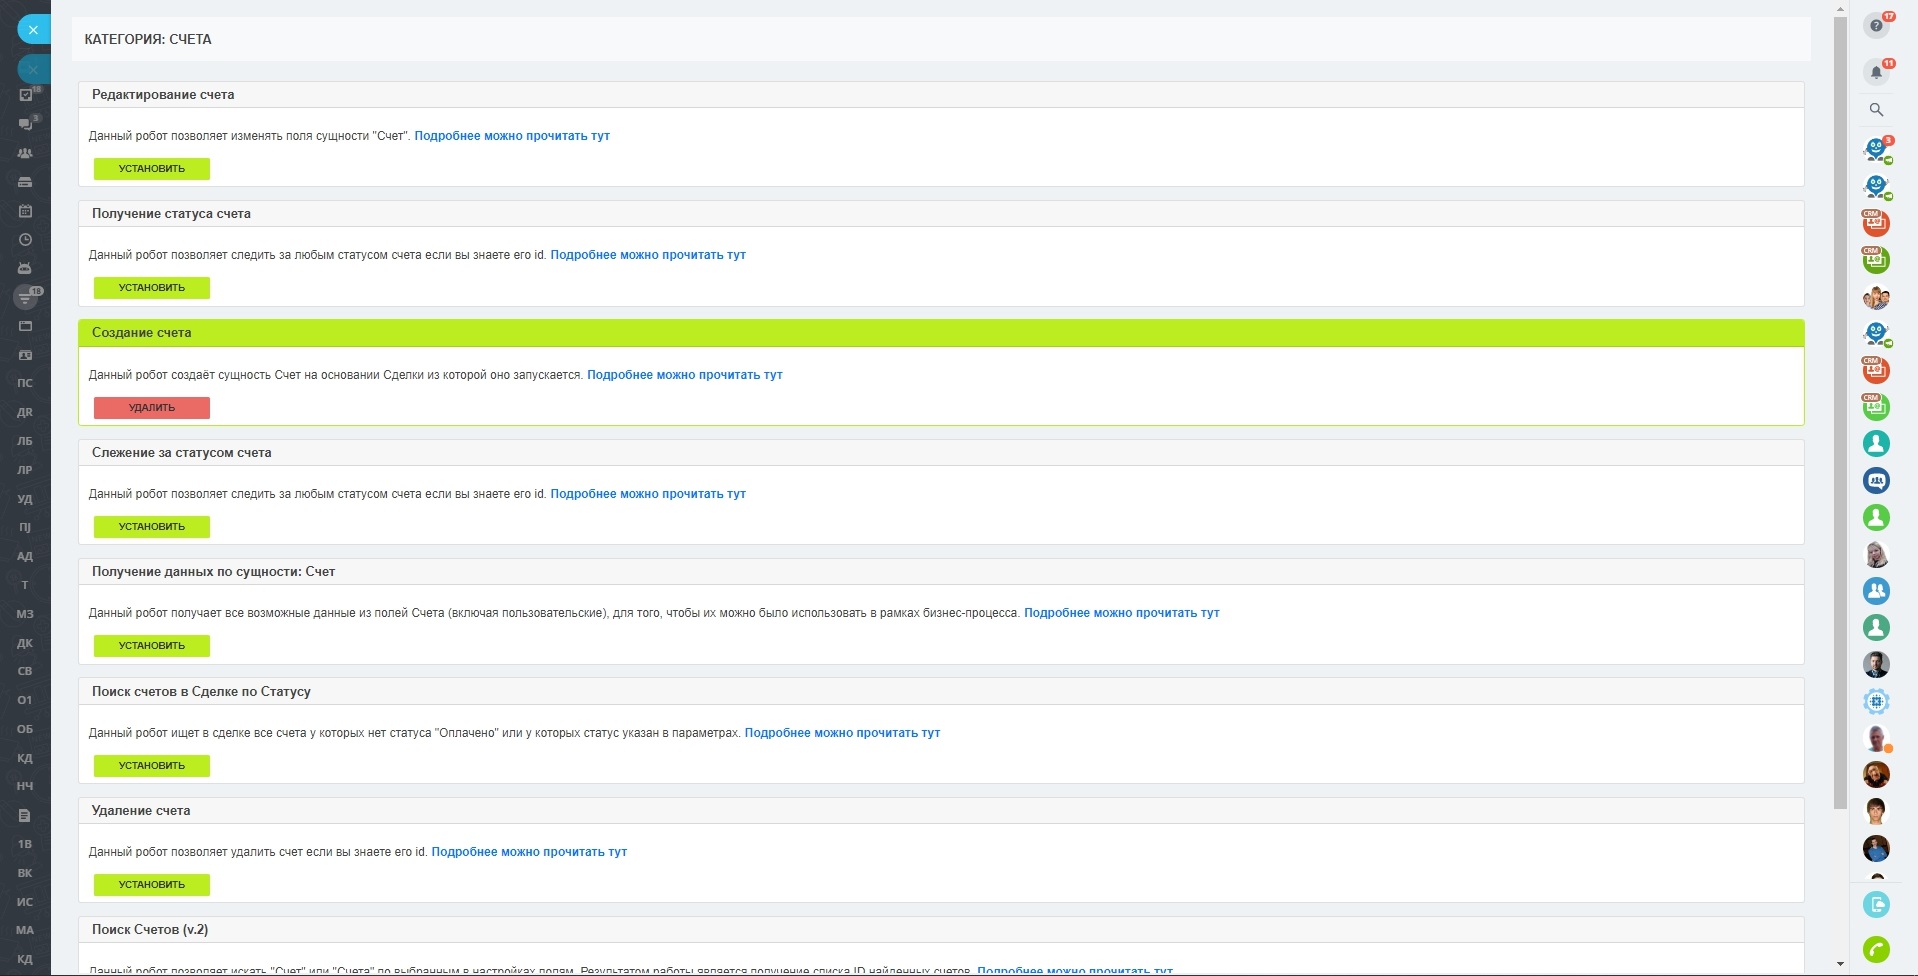The height and width of the screenshot is (976, 1918).
Task: Click the "Удаление счета" section title
Action: (x=141, y=811)
